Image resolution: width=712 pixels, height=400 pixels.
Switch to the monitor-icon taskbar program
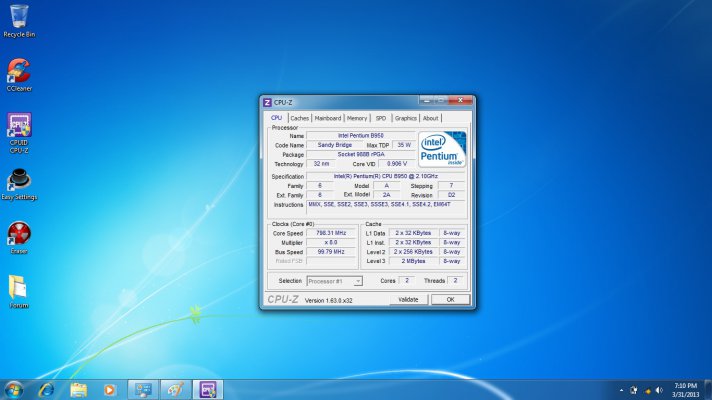tap(143, 390)
